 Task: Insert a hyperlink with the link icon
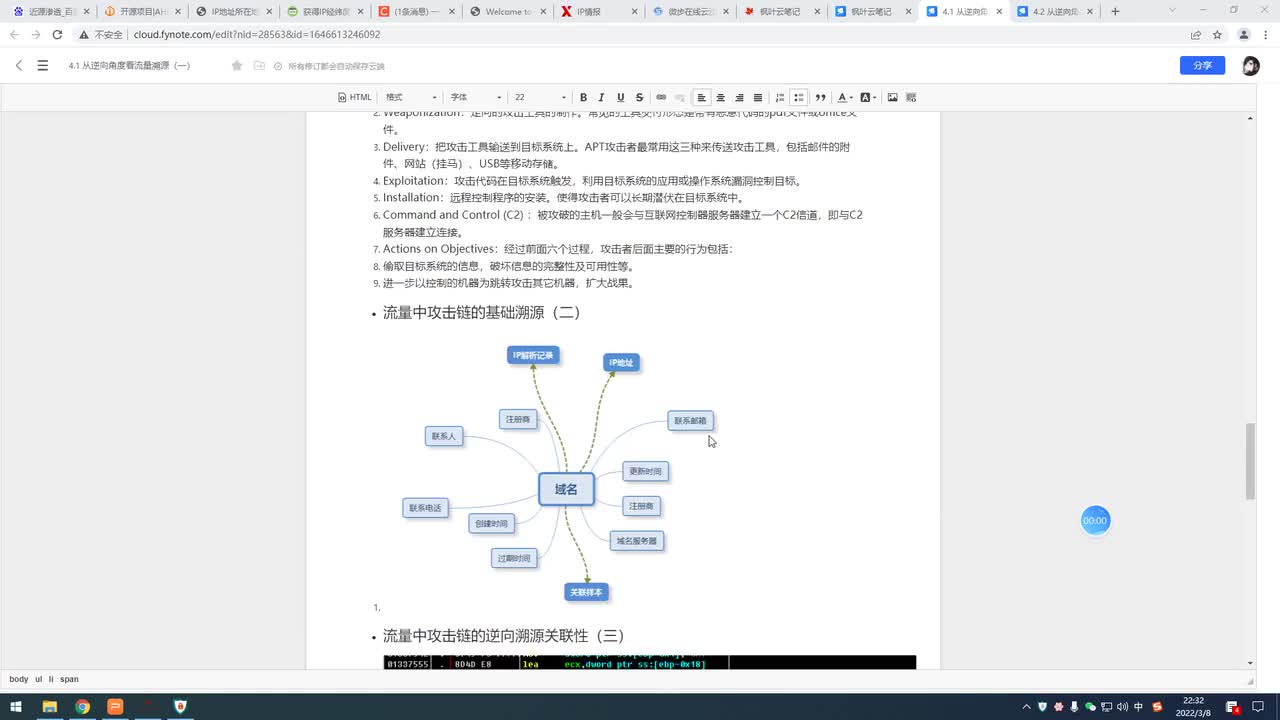[x=661, y=97]
